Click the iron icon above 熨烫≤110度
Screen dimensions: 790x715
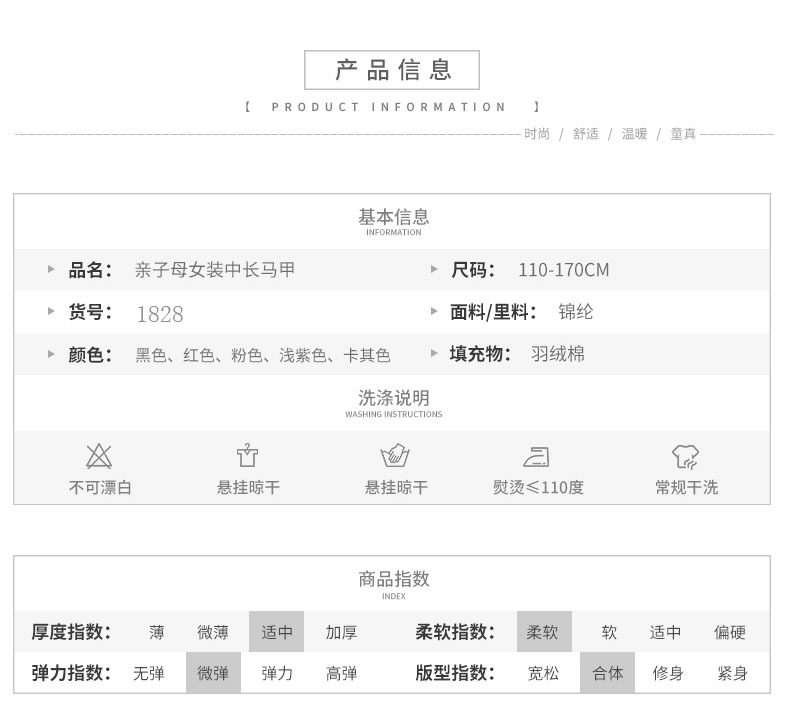[537, 457]
